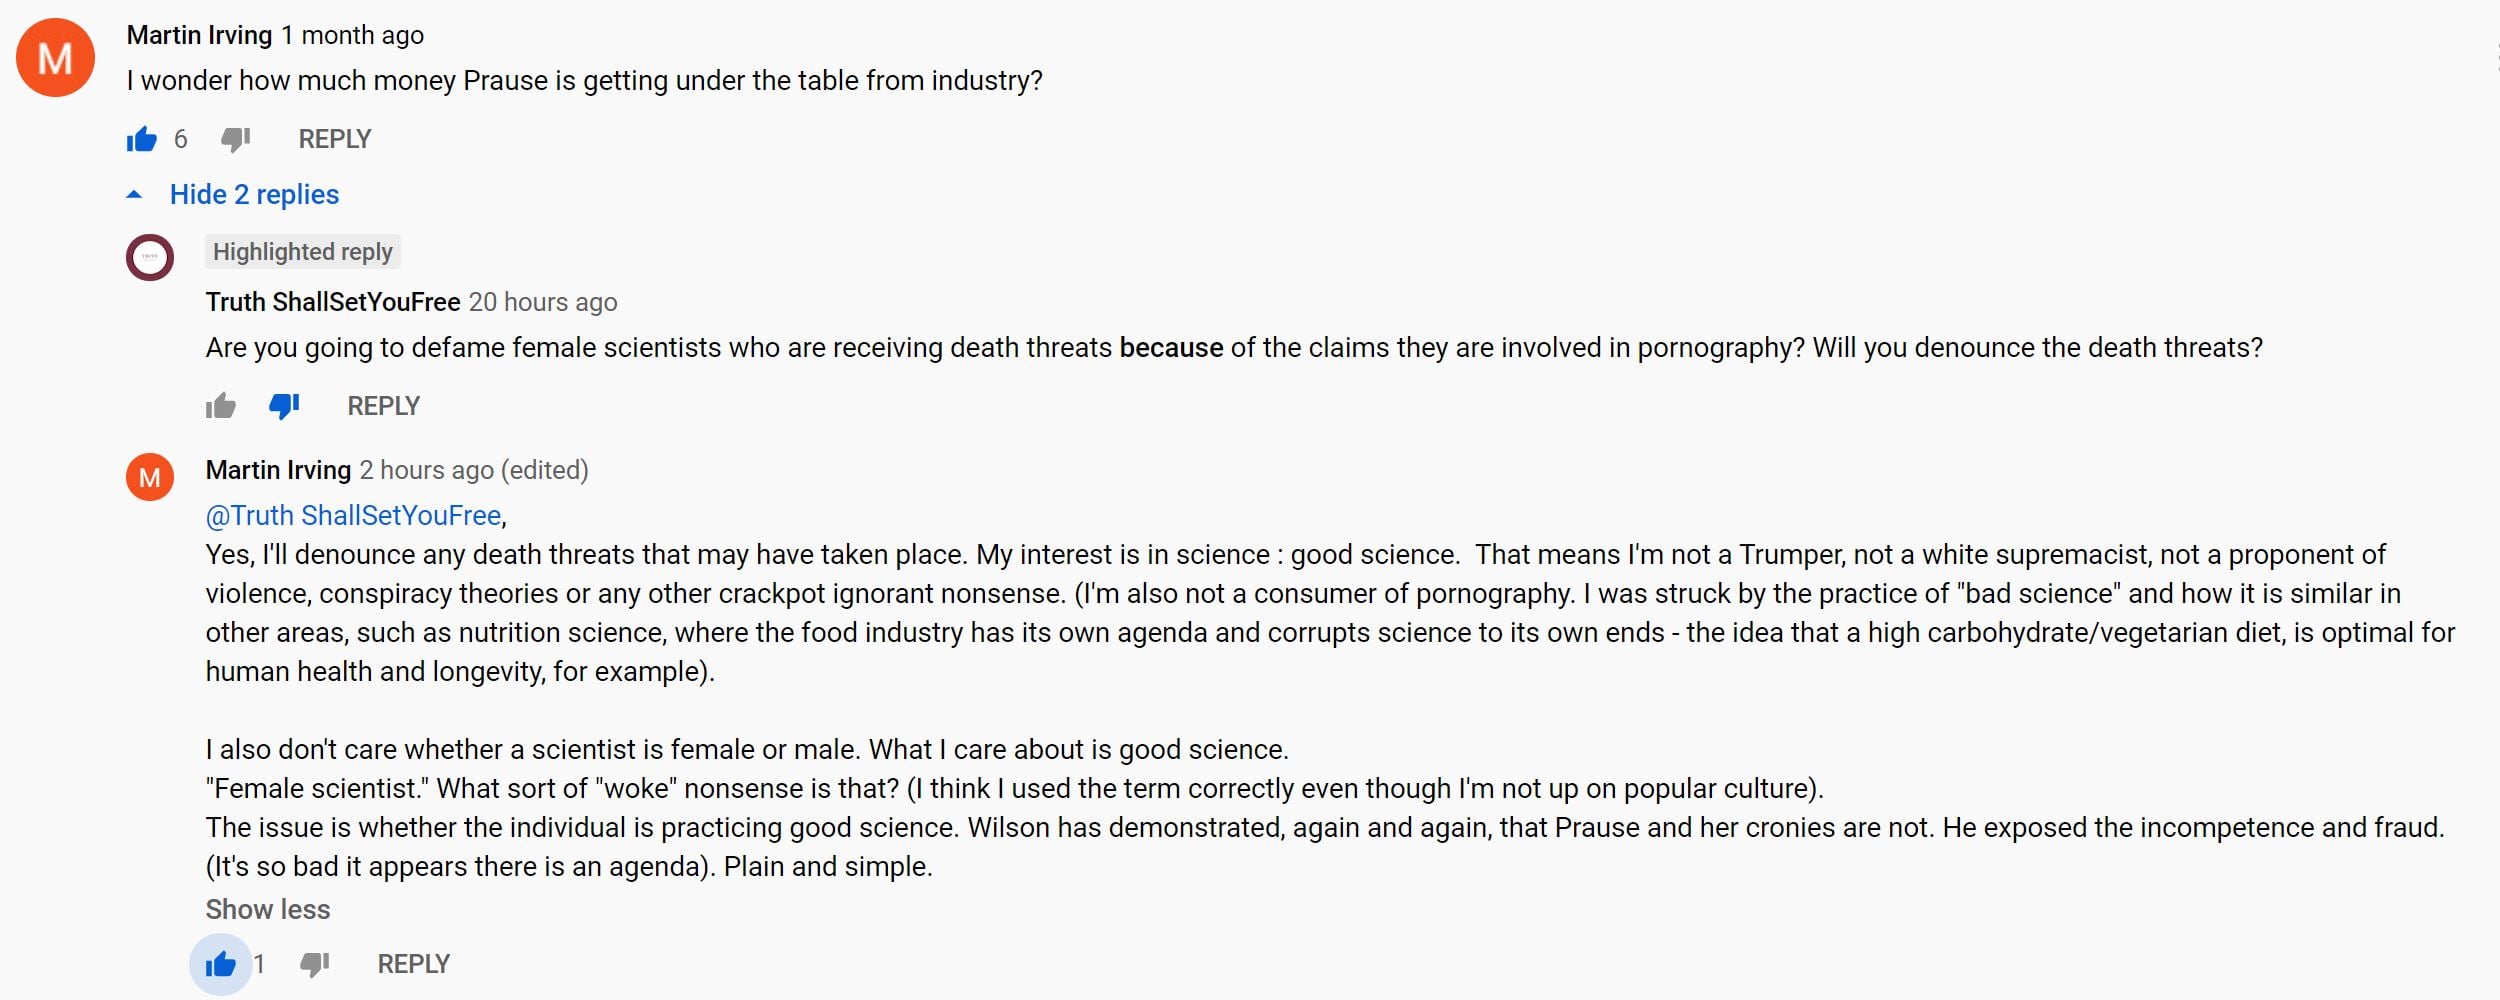Toggle the dislike on the highlighted reply
This screenshot has width=2500, height=1000.
[284, 406]
